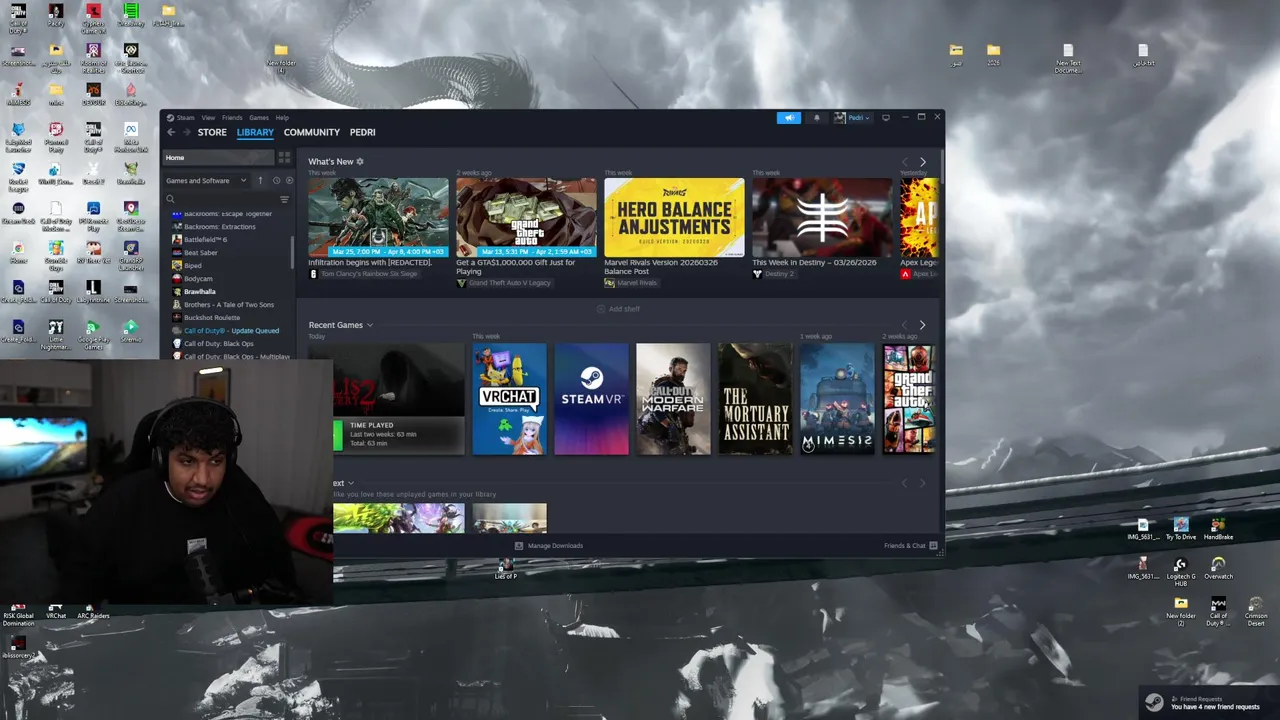Open the Call of Duty Modern Warfare cover
1280x720 pixels.
coord(673,399)
